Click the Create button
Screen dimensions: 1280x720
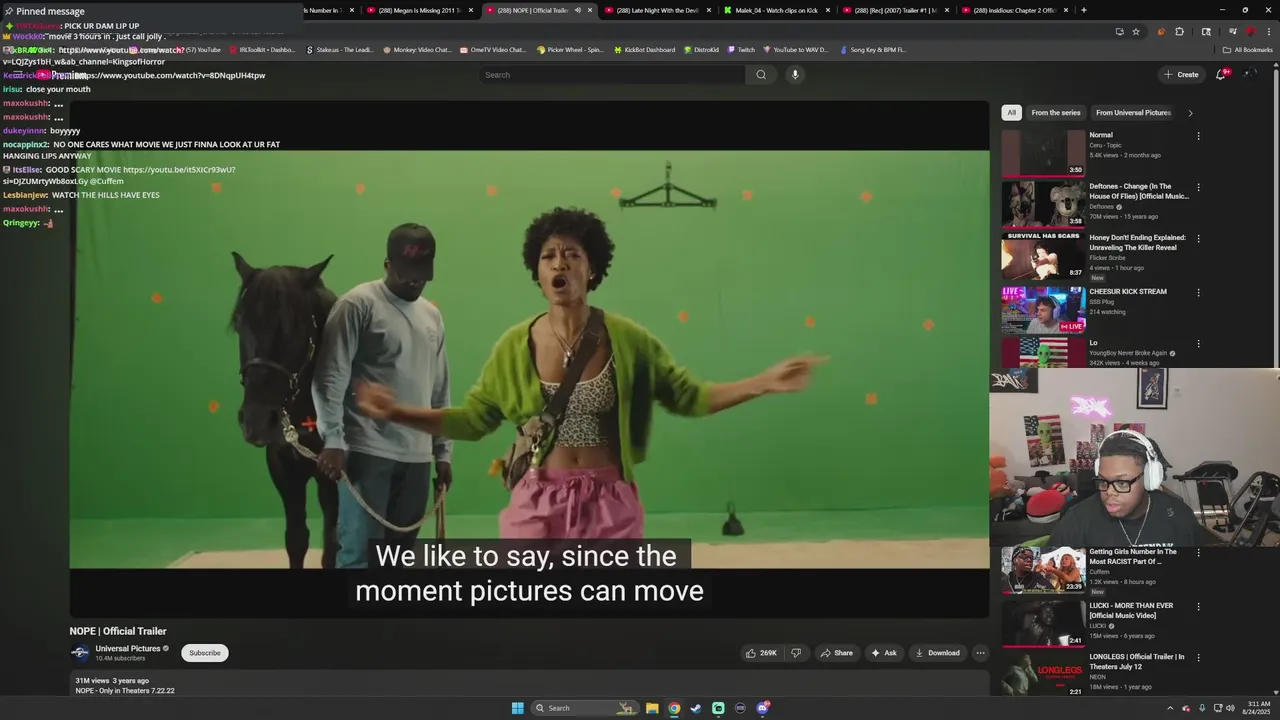point(1181,74)
